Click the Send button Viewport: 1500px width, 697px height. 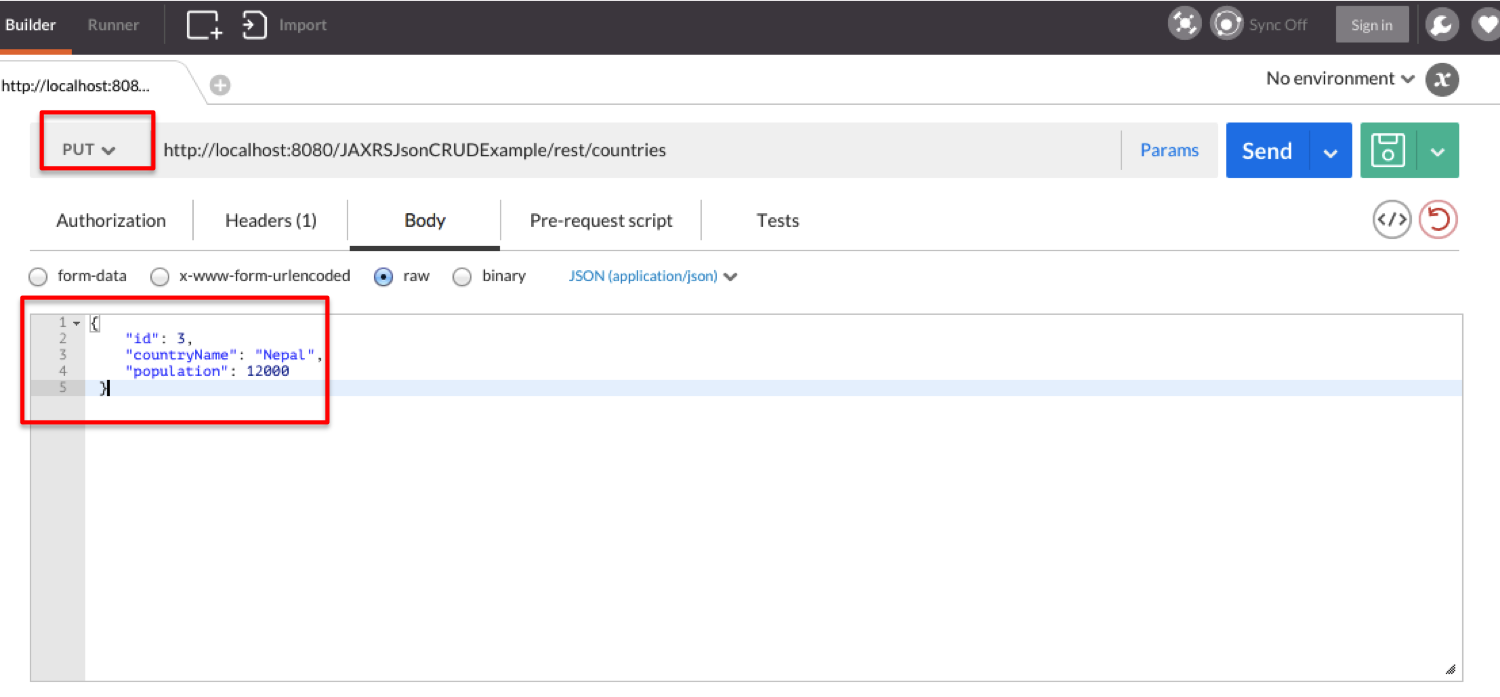coord(1266,150)
